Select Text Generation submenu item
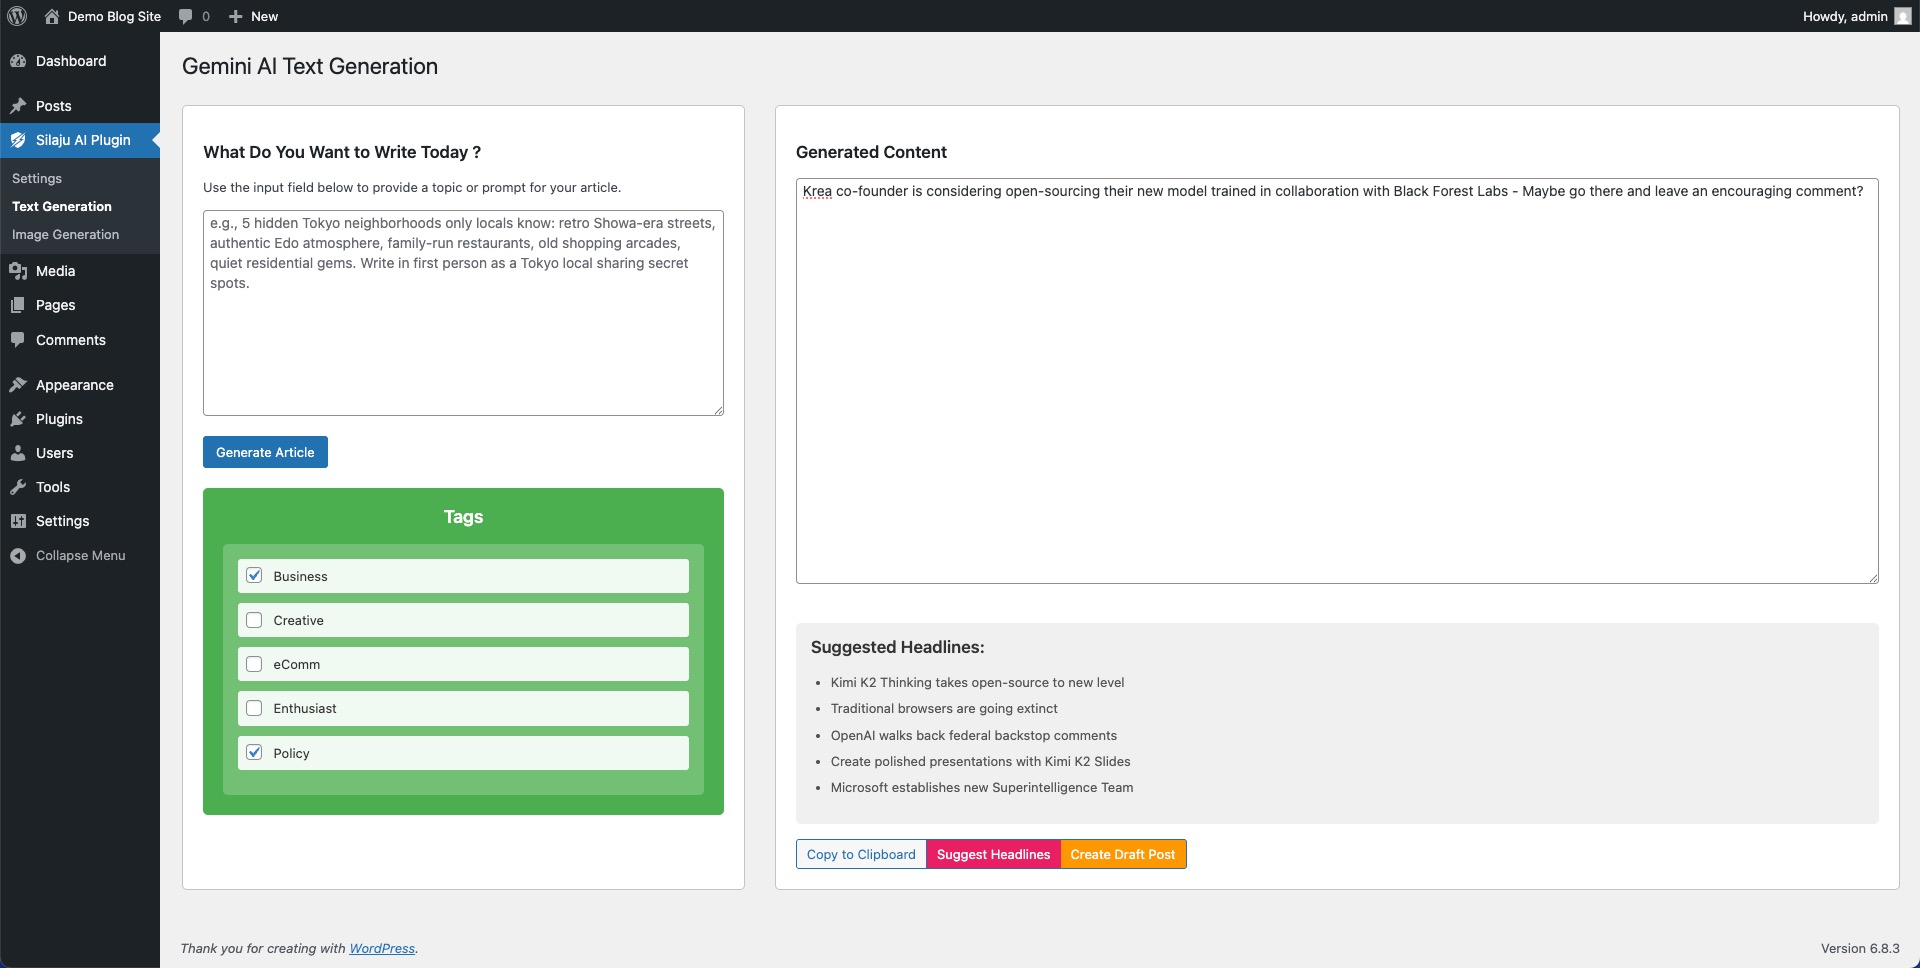The width and height of the screenshot is (1920, 968). click(62, 206)
